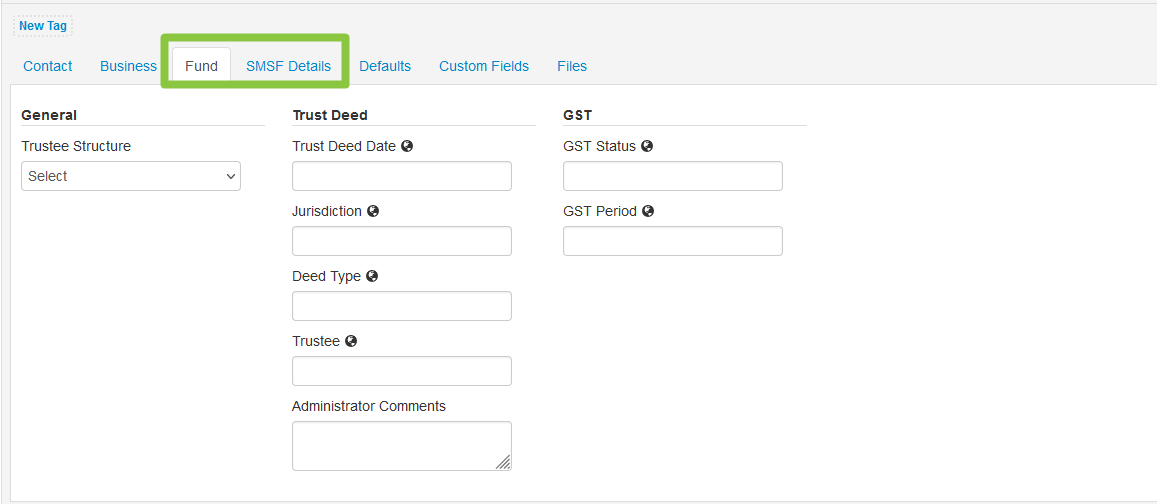Open the Files tab
The image size is (1157, 504).
point(572,66)
